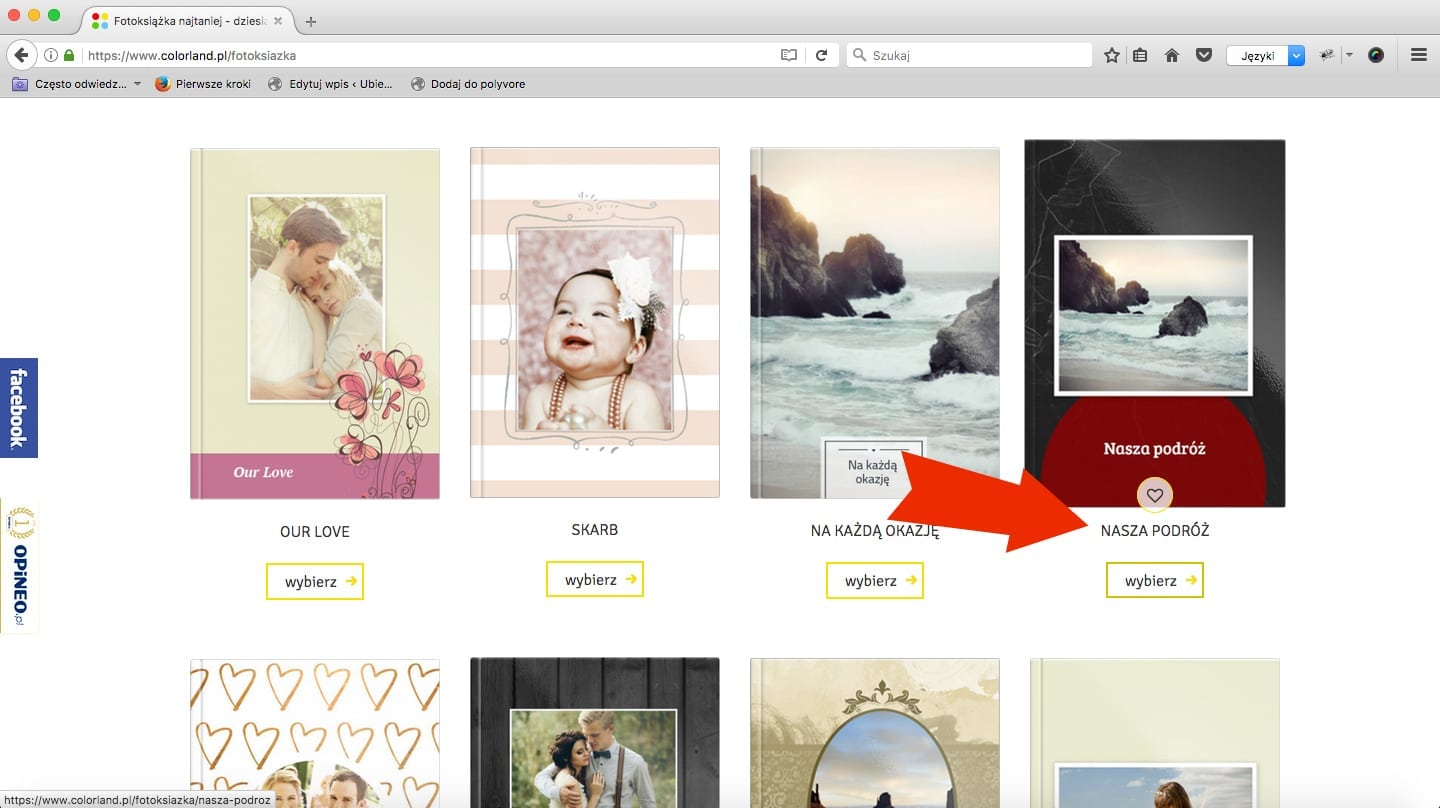Viewport: 1440px width, 808px height.
Task: Go to the browser home page icon
Action: [1172, 56]
